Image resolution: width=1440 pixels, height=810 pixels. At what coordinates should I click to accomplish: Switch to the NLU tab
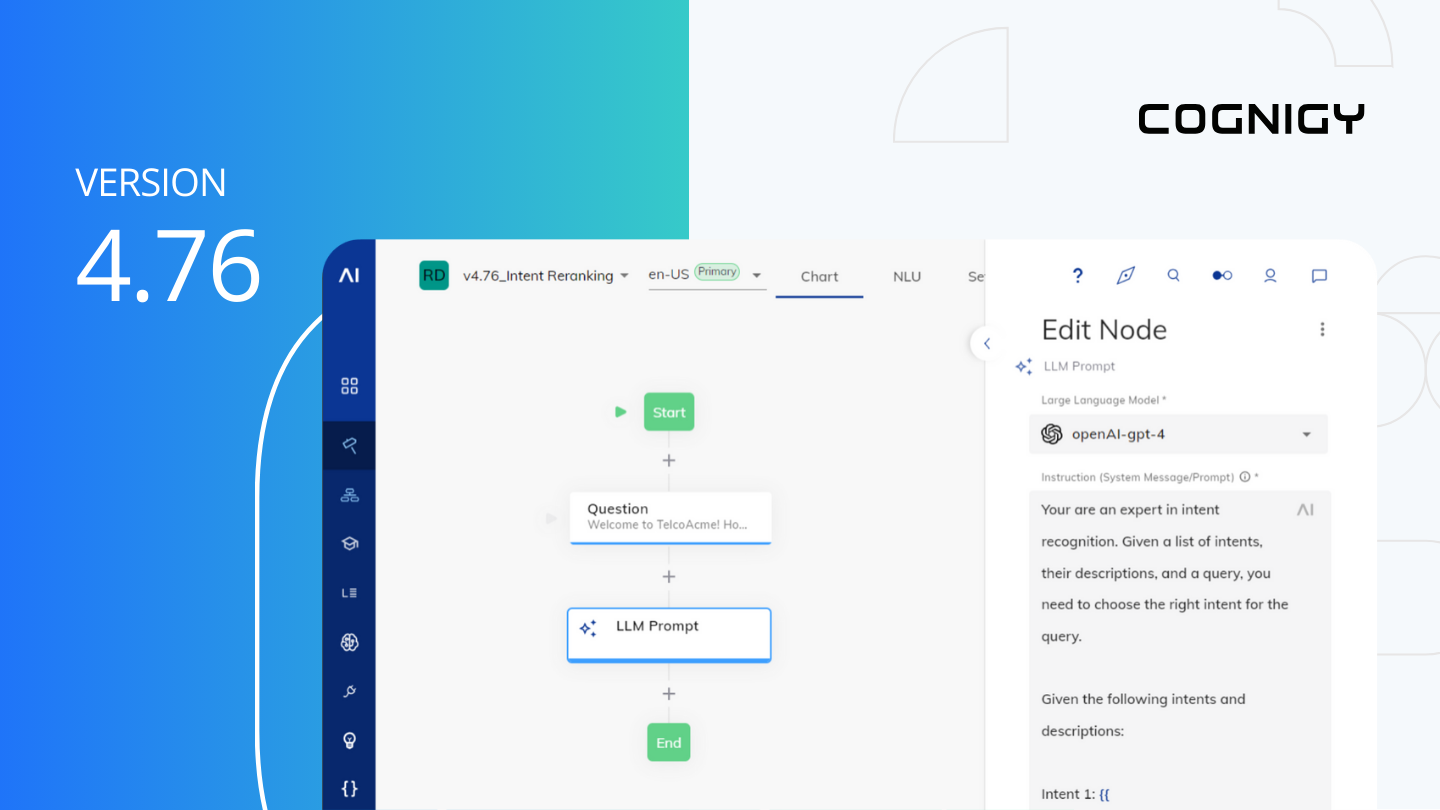coord(906,276)
